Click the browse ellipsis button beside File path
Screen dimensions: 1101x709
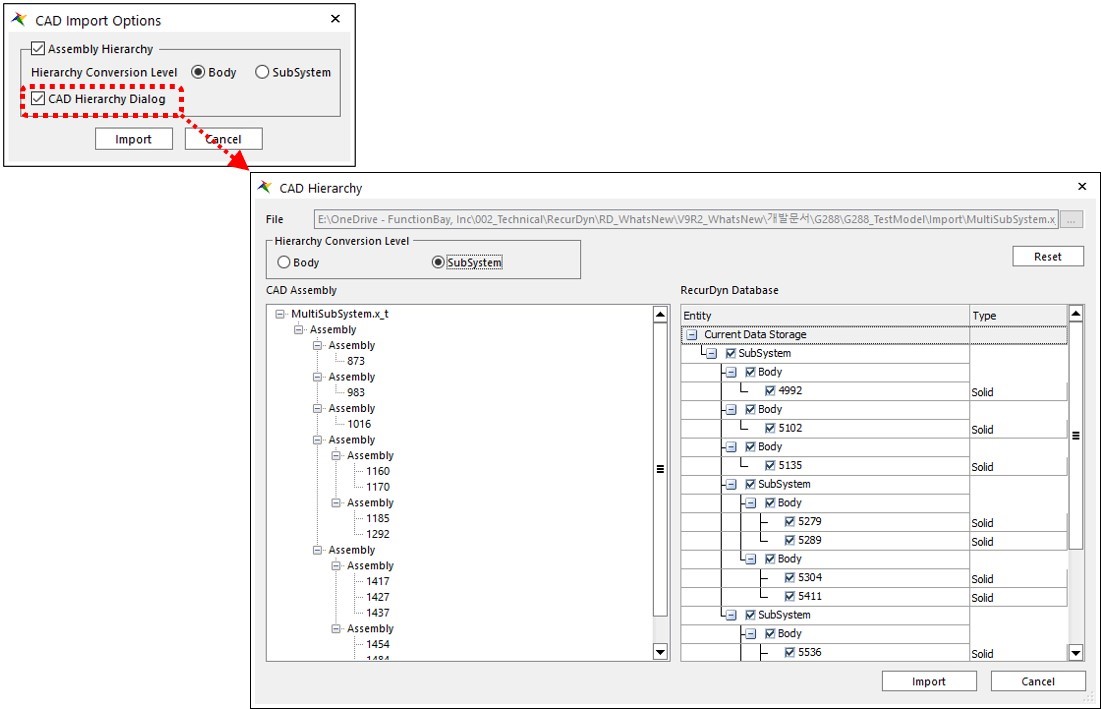coord(1071,220)
